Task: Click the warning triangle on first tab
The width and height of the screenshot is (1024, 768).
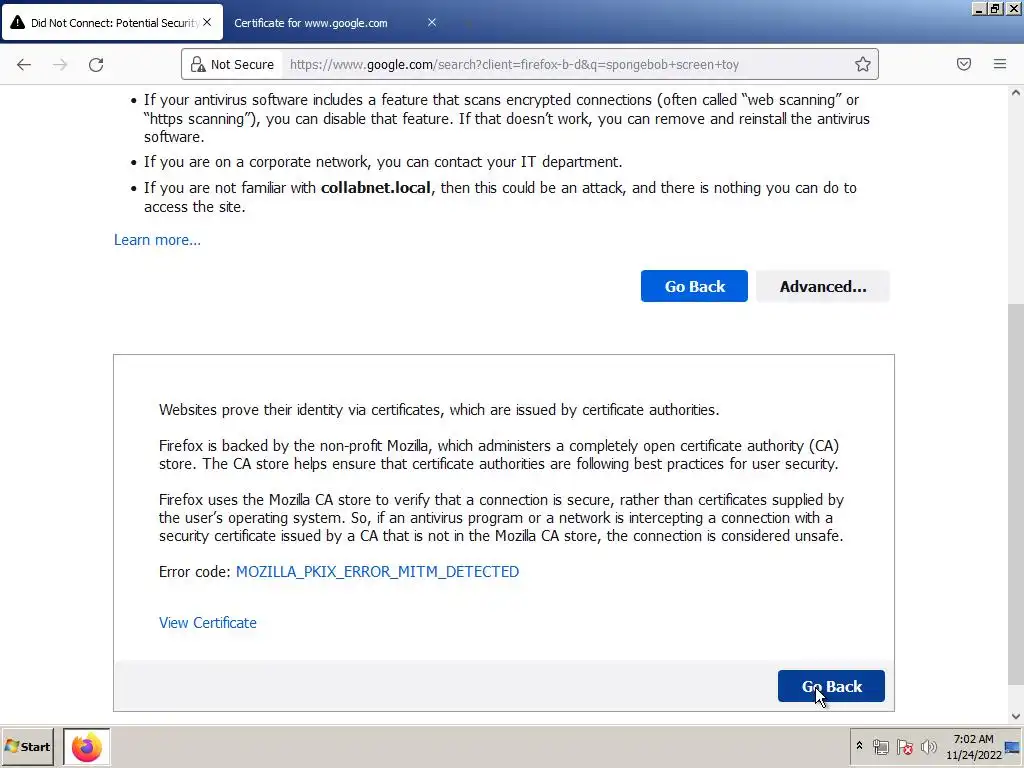Action: 18,23
